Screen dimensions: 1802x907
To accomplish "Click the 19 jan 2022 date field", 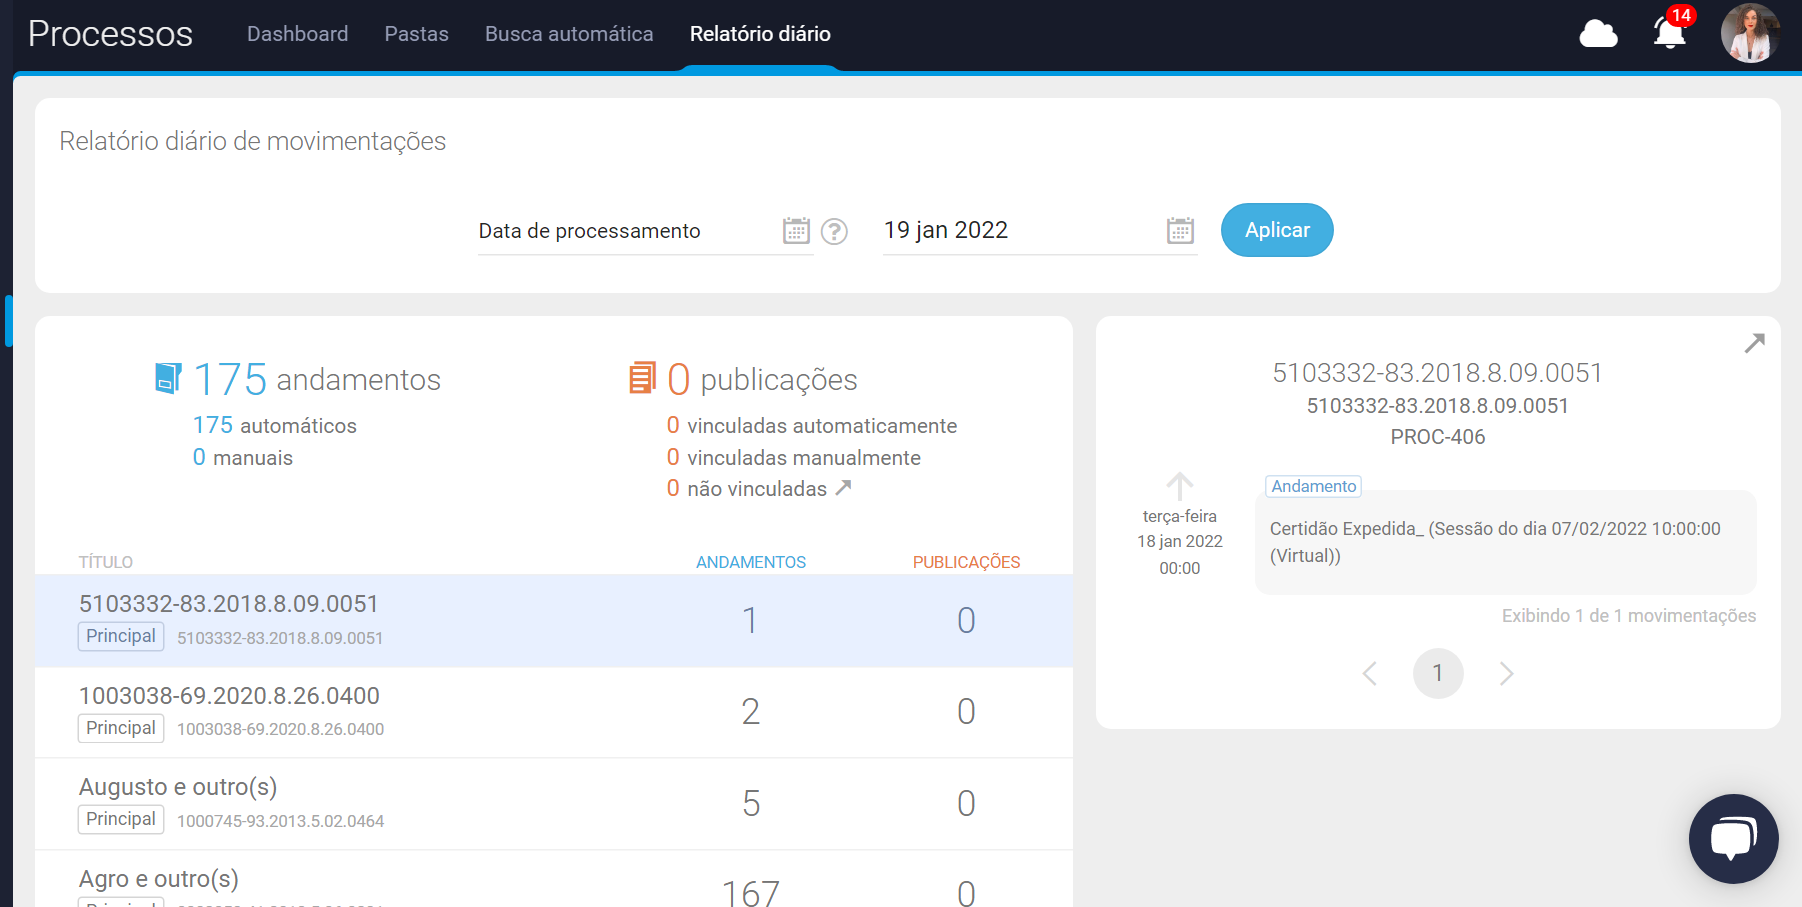I will pyautogui.click(x=1020, y=231).
